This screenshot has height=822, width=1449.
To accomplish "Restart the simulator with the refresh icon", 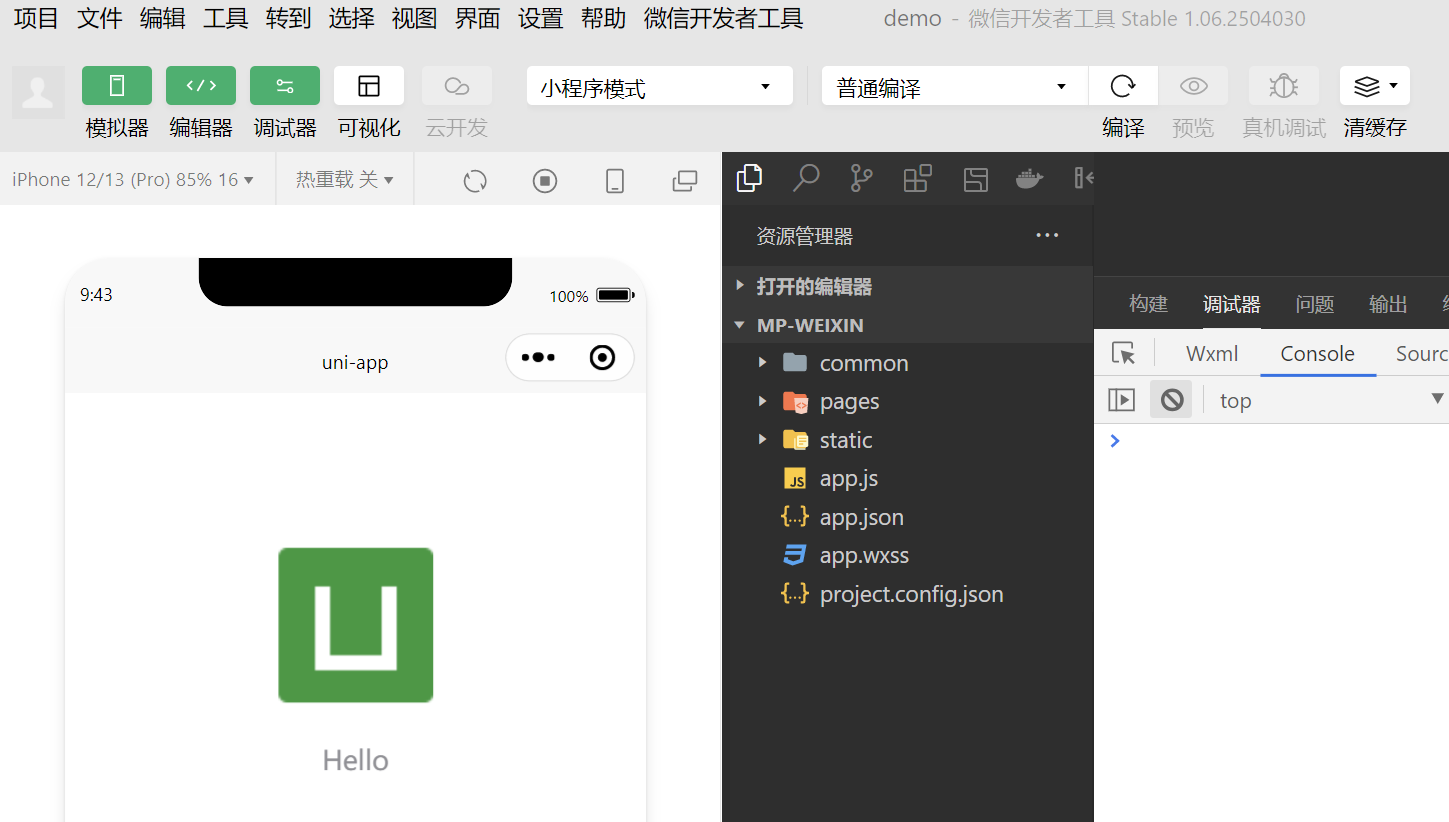I will click(x=474, y=179).
